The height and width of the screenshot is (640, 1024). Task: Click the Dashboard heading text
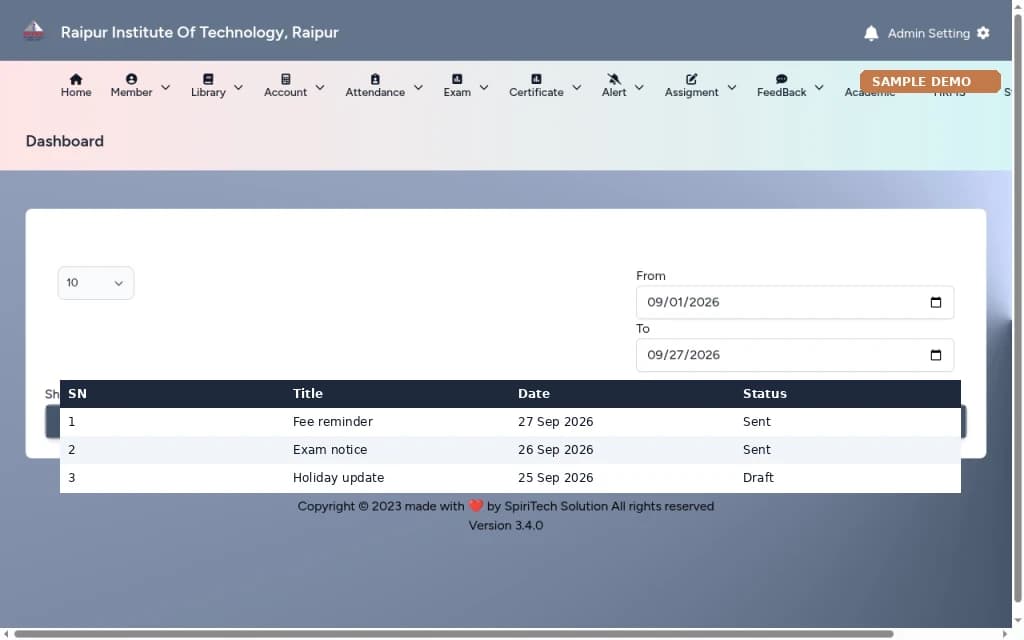tap(65, 141)
